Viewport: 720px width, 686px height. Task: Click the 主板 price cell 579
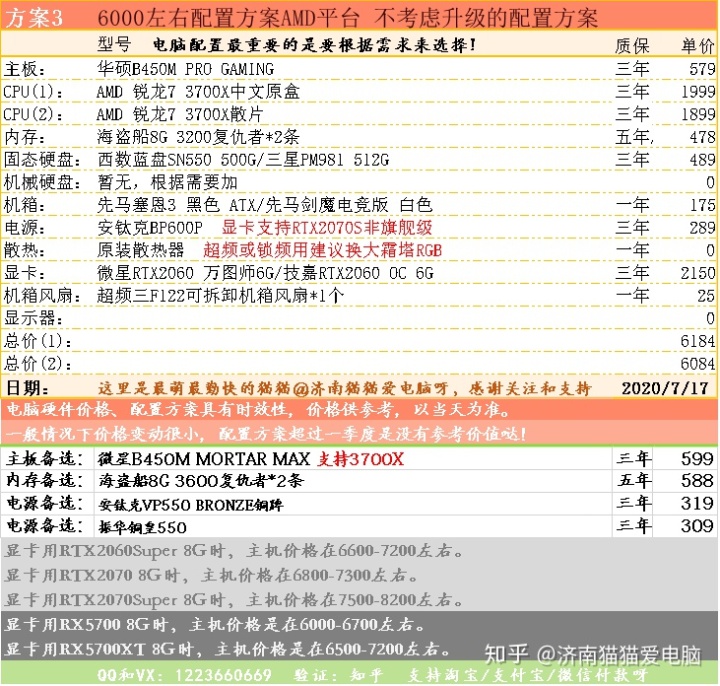pyautogui.click(x=702, y=69)
